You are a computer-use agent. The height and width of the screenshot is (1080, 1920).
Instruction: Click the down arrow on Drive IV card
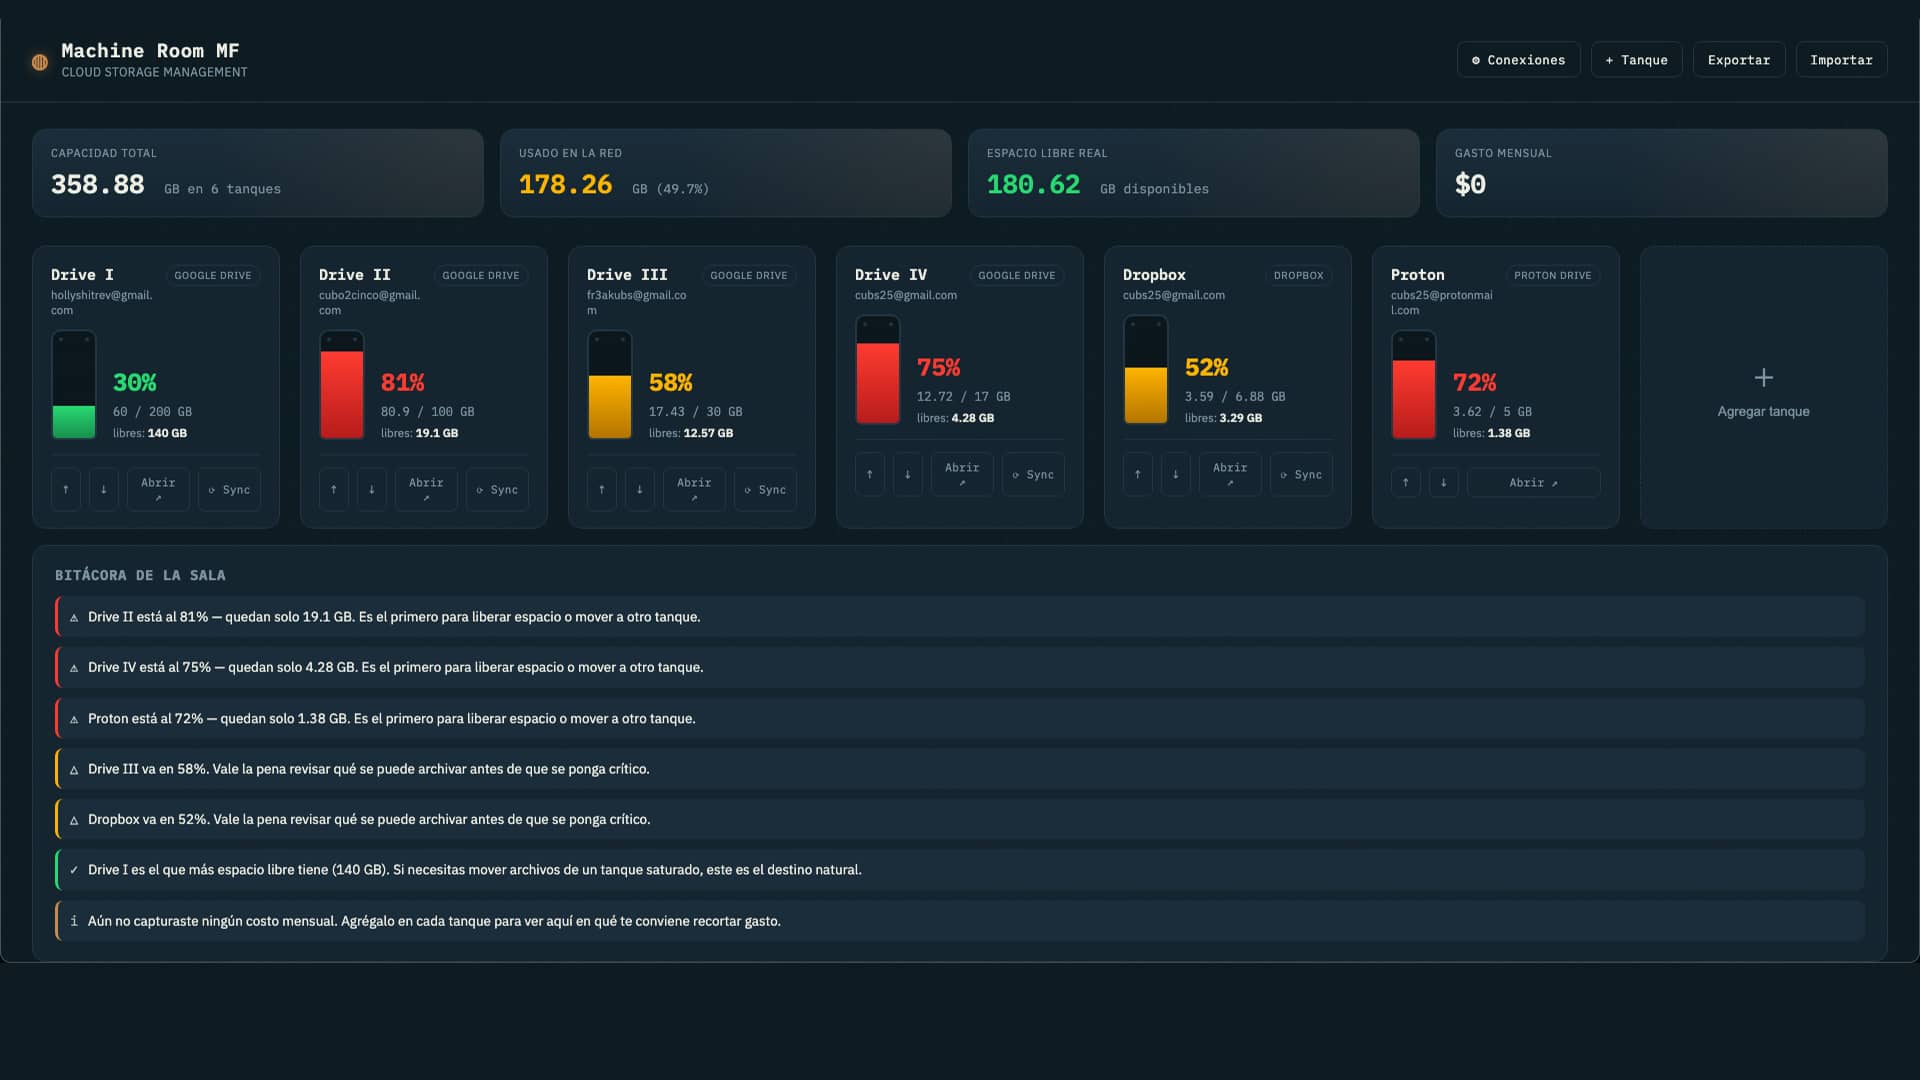click(x=908, y=475)
